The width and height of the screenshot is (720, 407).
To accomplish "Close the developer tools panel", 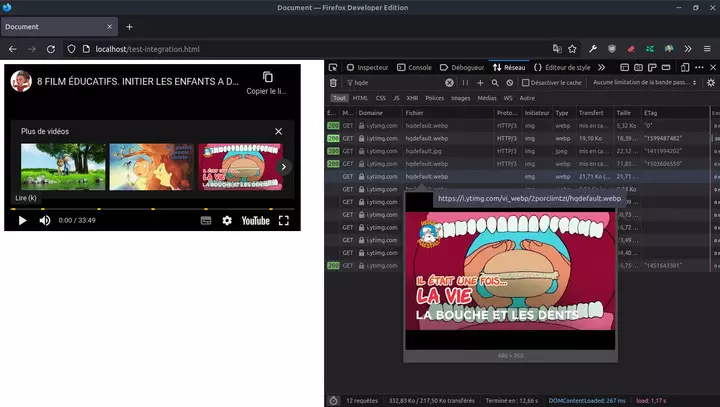I will [x=713, y=68].
